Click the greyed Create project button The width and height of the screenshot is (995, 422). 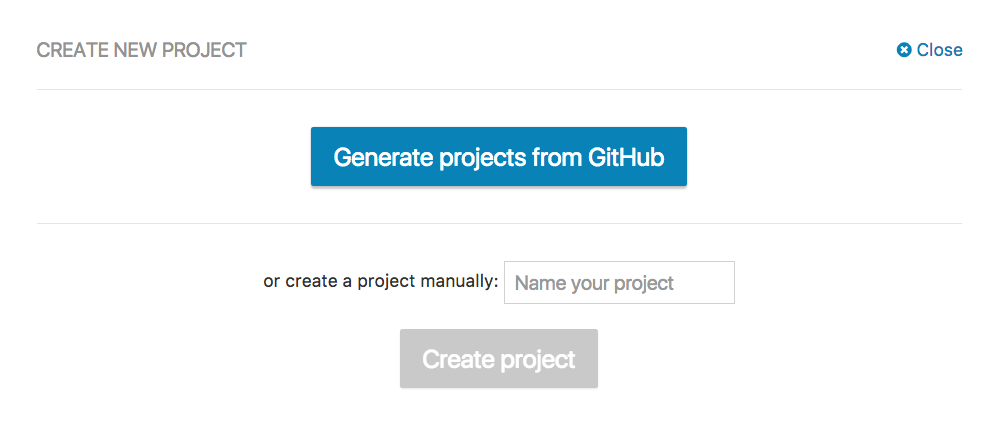(499, 359)
